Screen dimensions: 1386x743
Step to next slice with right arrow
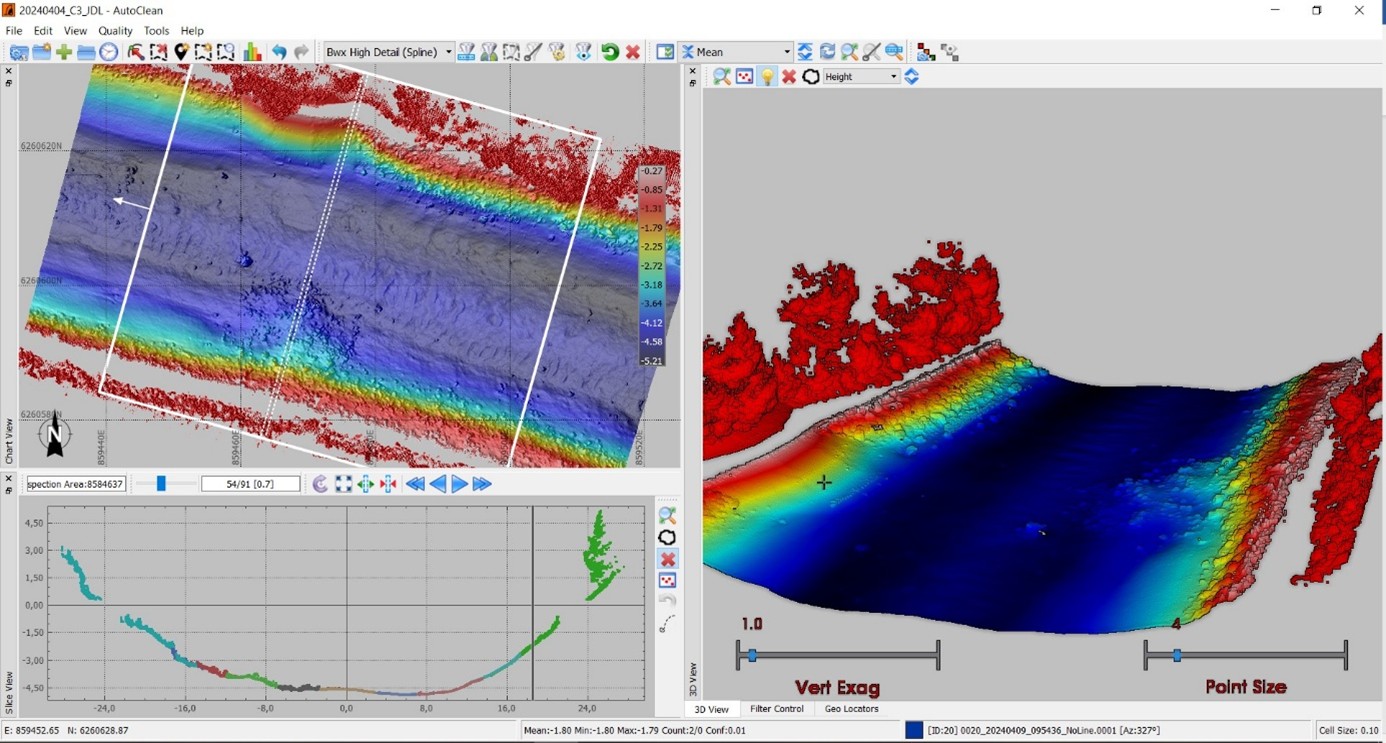tap(459, 484)
